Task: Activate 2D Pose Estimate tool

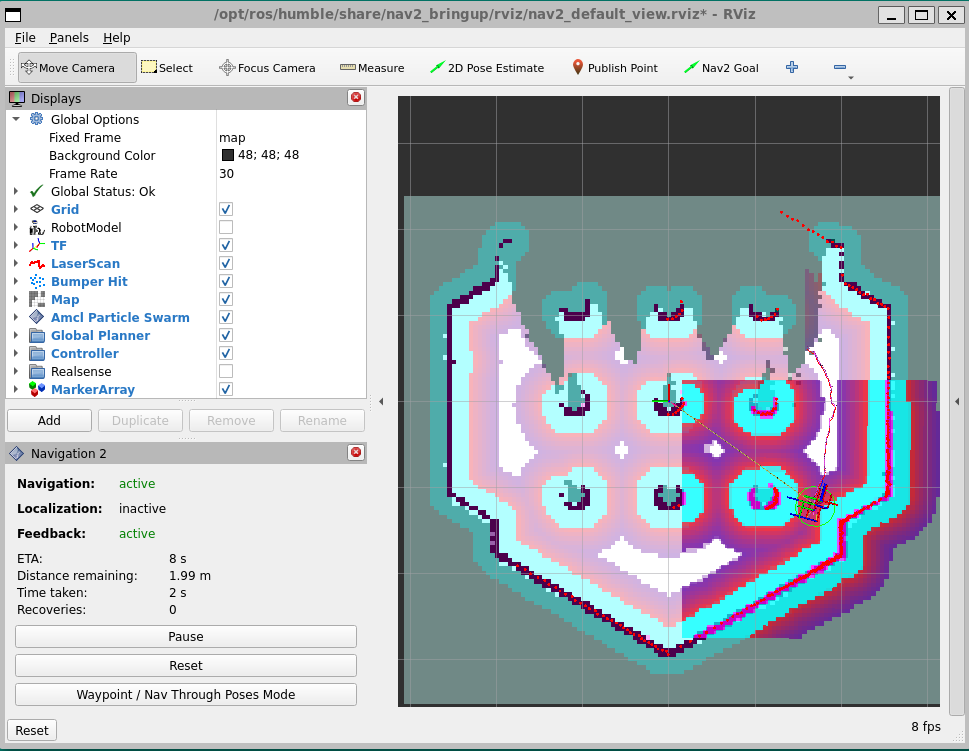Action: tap(486, 68)
